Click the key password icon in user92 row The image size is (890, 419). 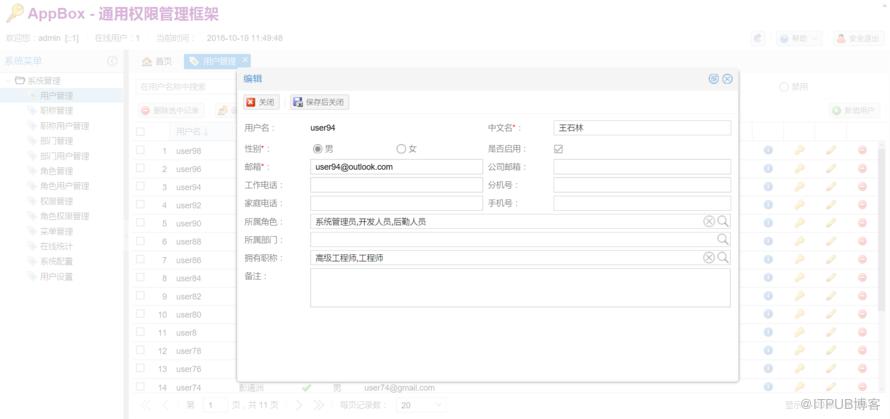click(799, 205)
